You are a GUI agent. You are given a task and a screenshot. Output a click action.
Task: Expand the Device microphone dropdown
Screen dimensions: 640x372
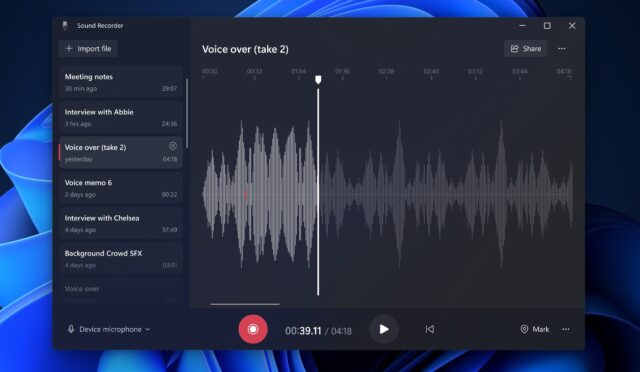[x=109, y=329]
